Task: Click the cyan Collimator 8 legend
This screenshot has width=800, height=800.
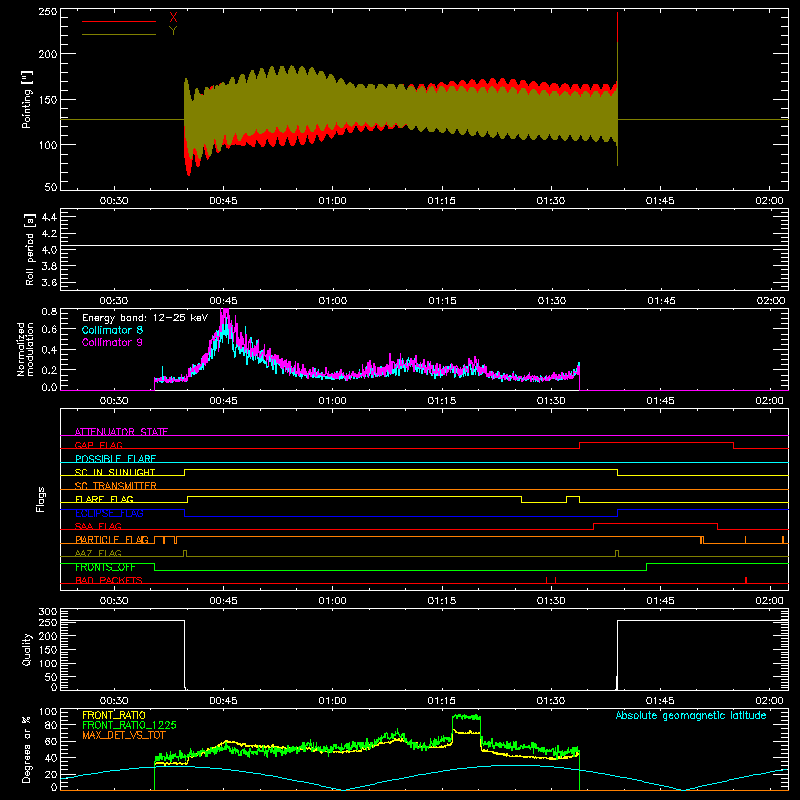Action: (112, 330)
